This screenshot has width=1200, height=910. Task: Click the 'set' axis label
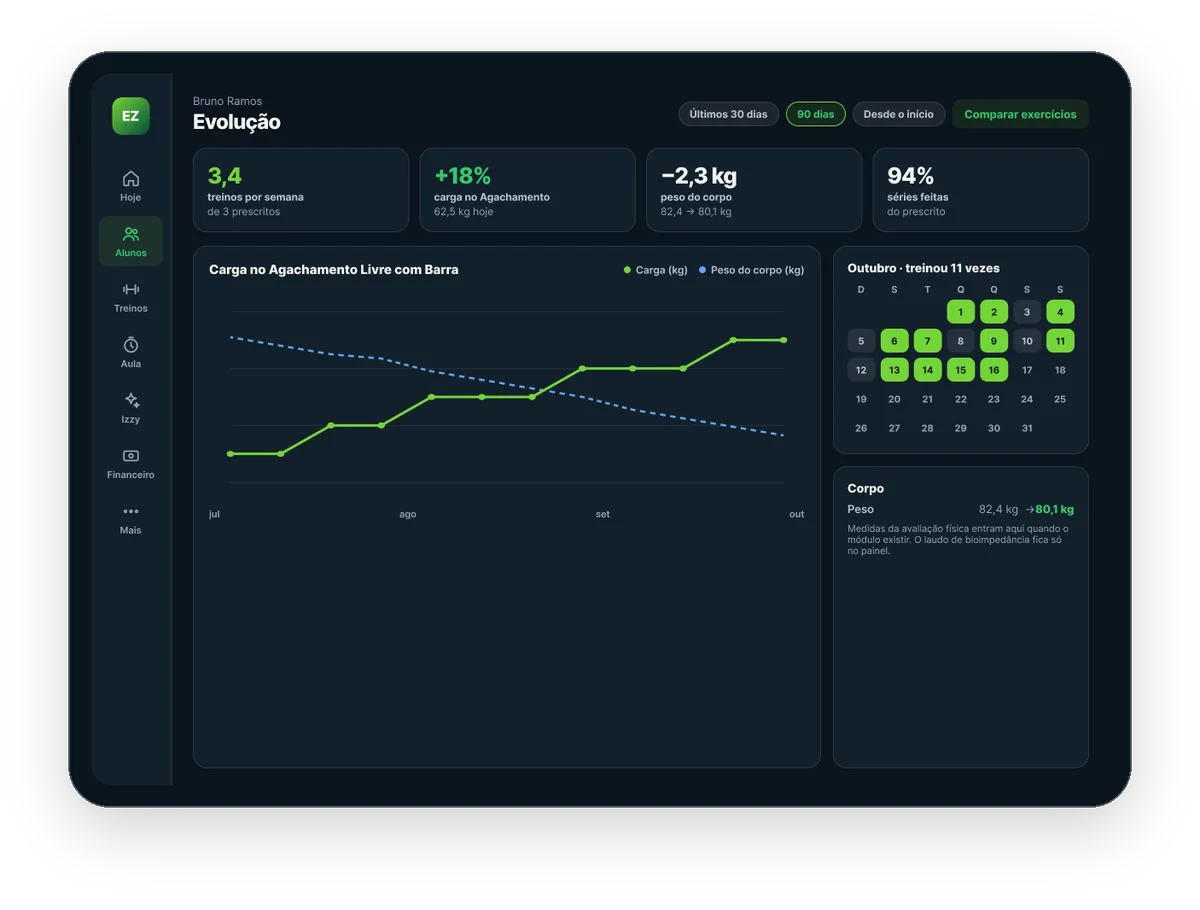[x=603, y=514]
